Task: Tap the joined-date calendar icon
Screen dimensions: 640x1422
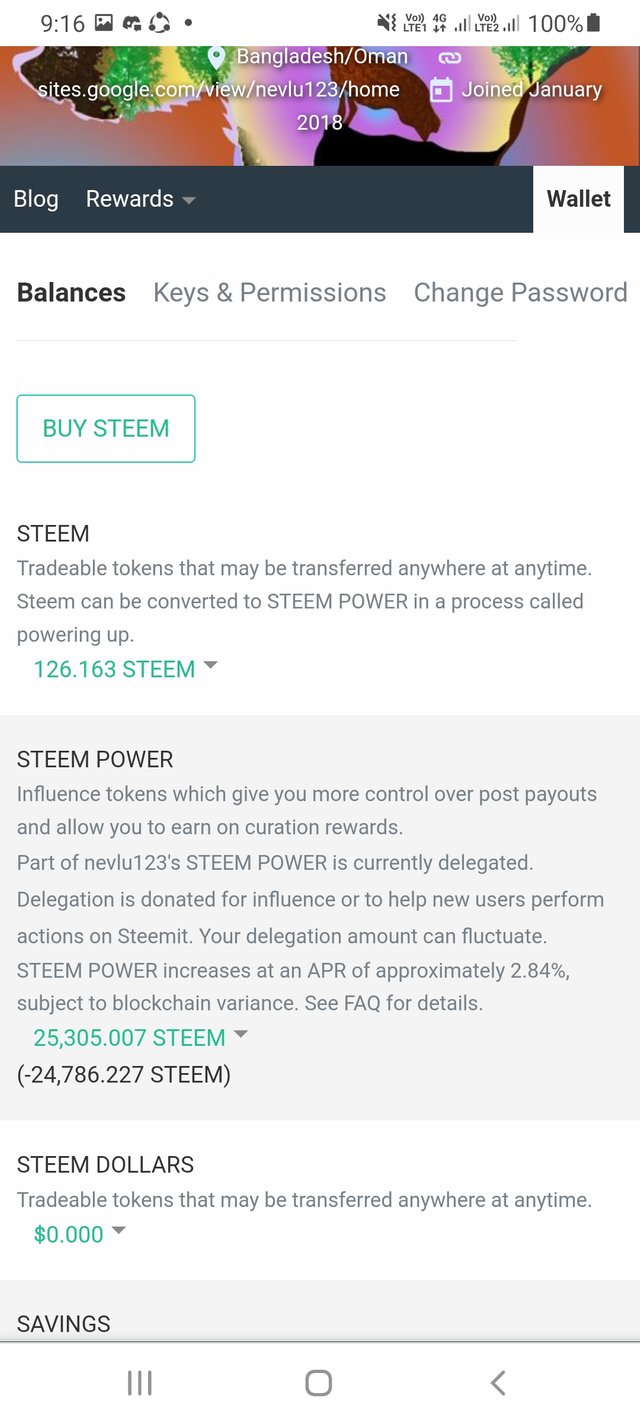Action: pos(441,90)
